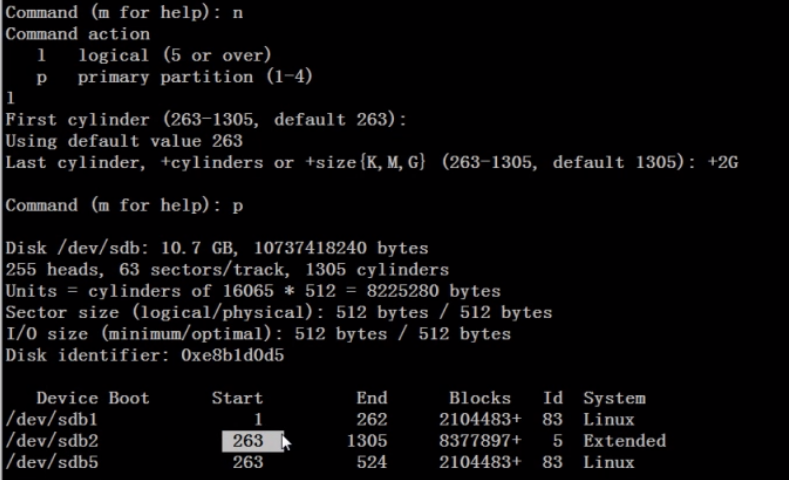789x480 pixels.
Task: Click the Linux label in the sdb5 row
Action: pos(609,462)
